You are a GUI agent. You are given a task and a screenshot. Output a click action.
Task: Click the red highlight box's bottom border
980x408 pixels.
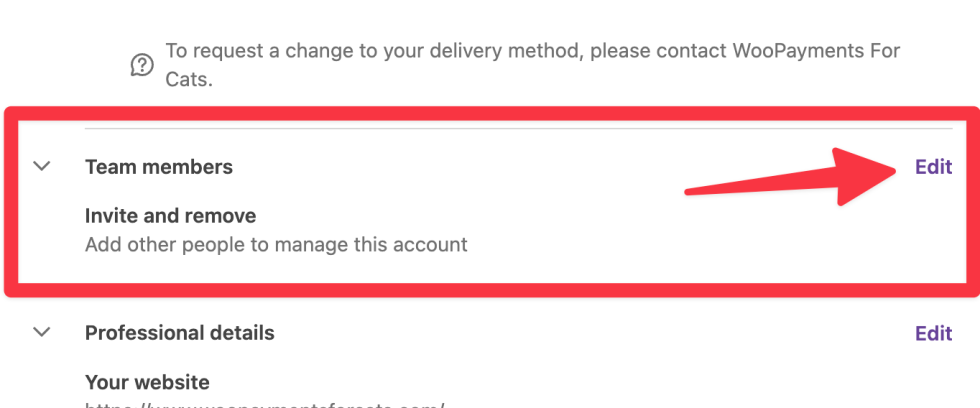coord(490,292)
